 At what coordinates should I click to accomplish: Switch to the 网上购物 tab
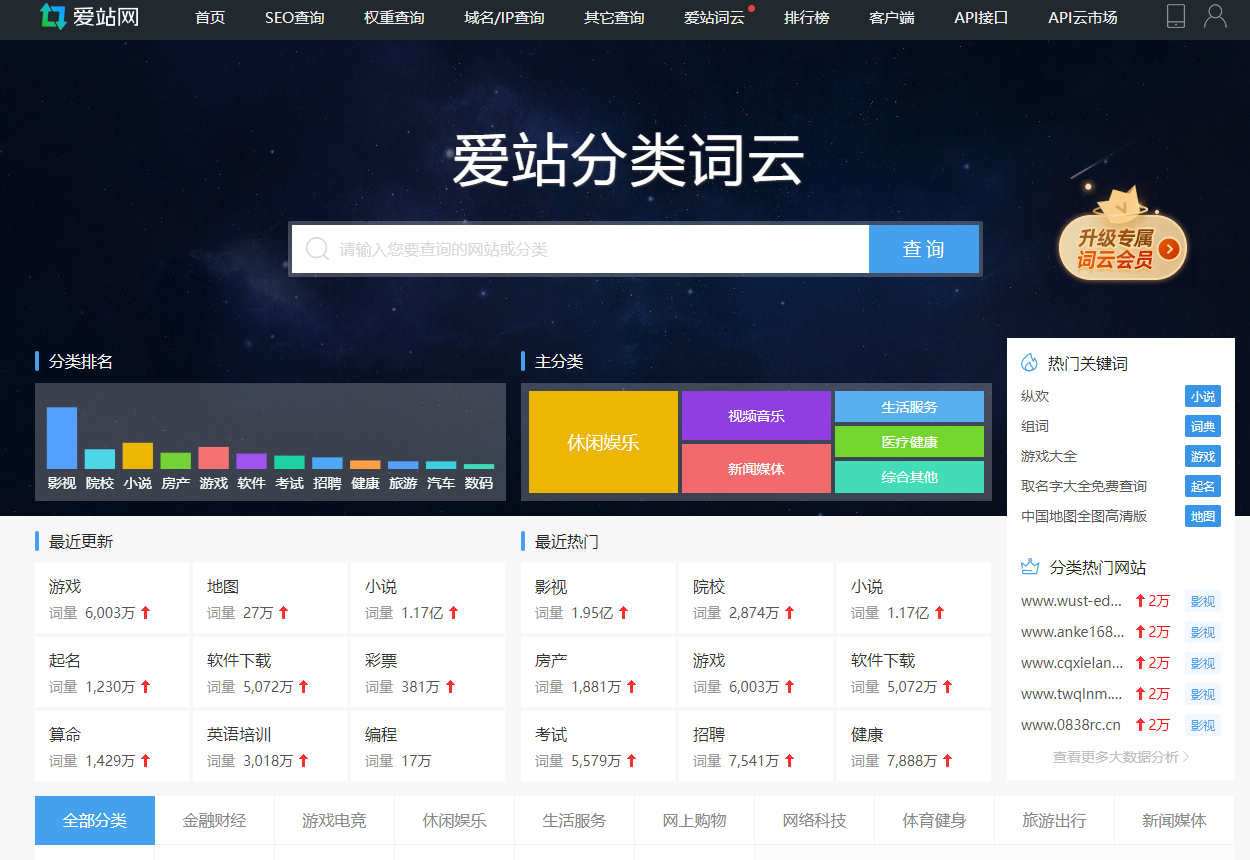pos(695,820)
